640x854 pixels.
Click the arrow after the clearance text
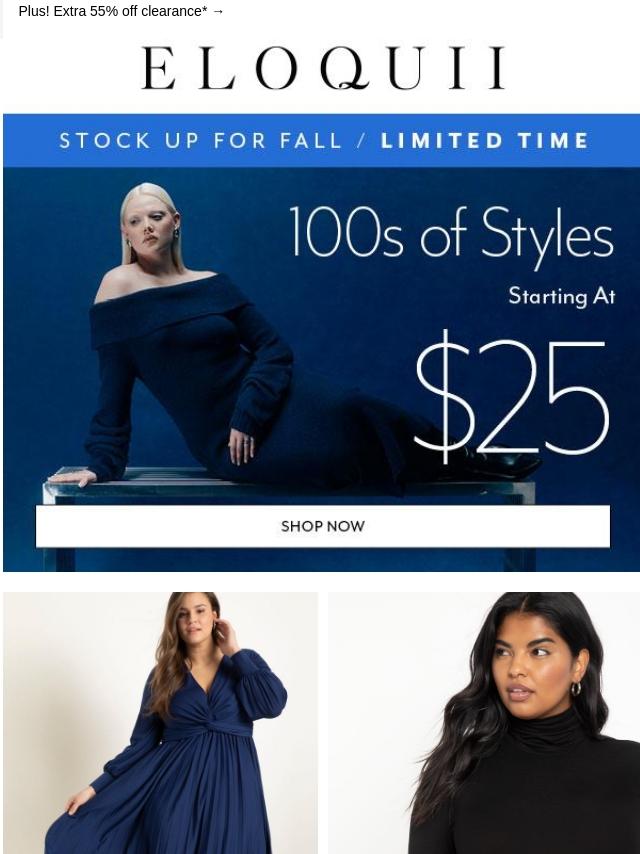tap(218, 11)
